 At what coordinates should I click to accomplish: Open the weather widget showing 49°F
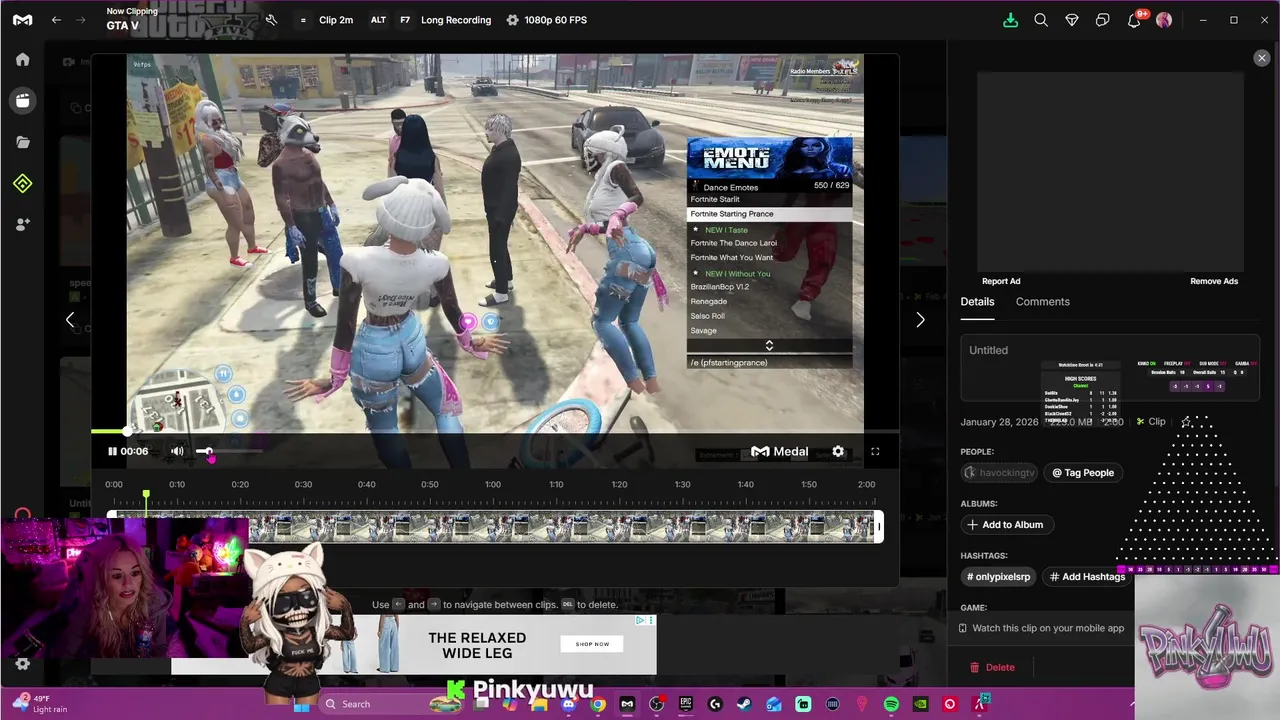point(42,704)
